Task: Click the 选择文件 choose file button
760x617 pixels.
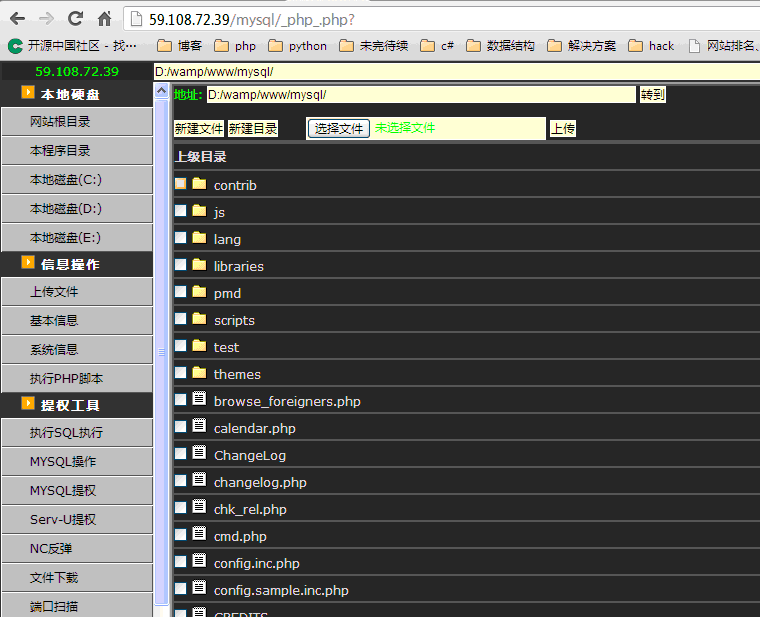Action: click(x=339, y=128)
